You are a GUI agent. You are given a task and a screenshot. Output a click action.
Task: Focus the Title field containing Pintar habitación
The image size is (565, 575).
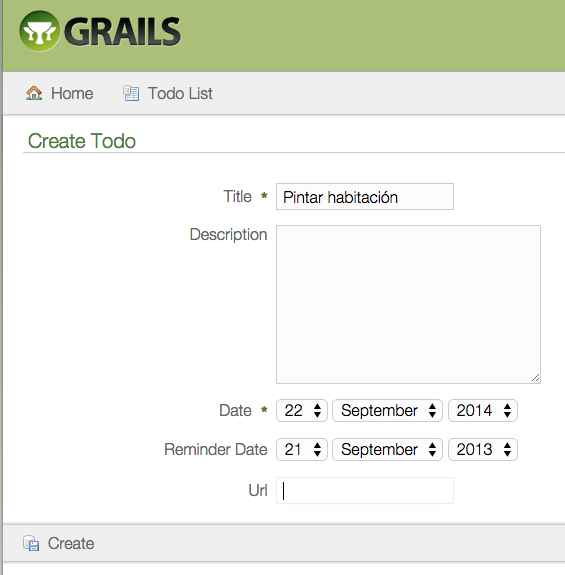pyautogui.click(x=365, y=197)
